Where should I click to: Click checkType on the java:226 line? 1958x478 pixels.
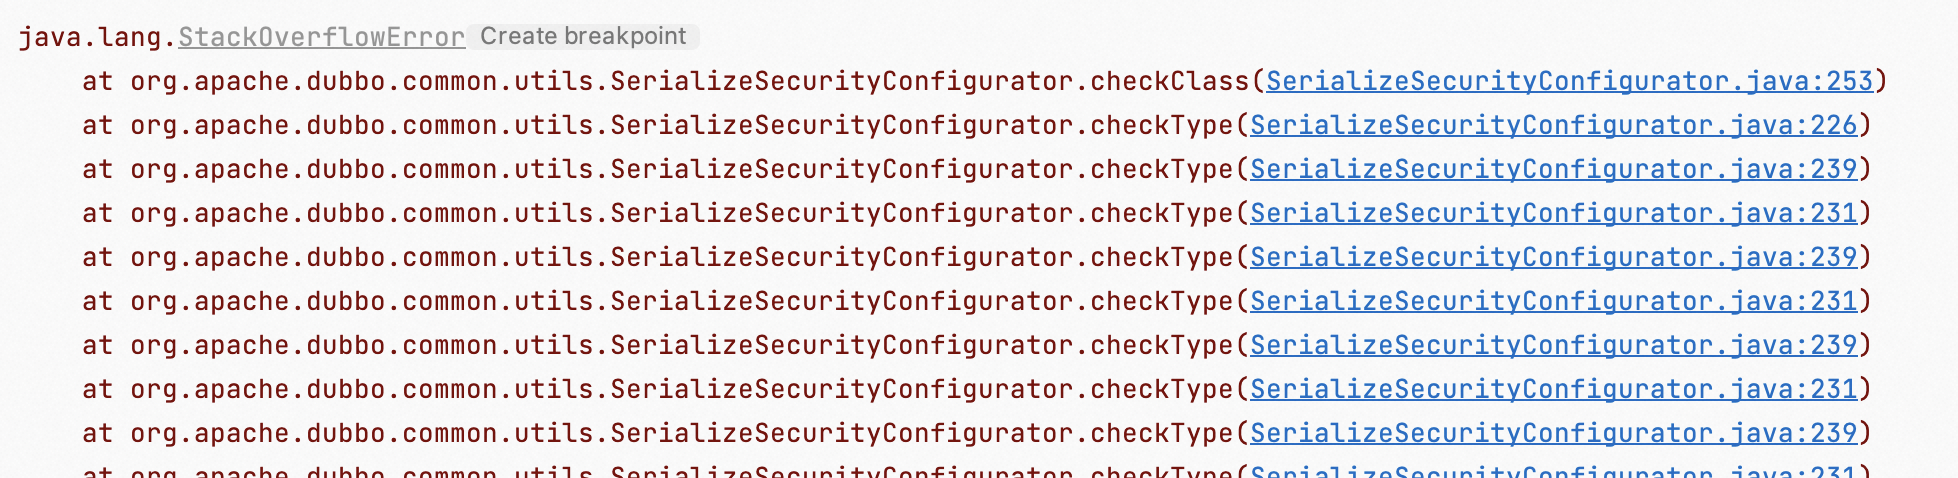1162,125
